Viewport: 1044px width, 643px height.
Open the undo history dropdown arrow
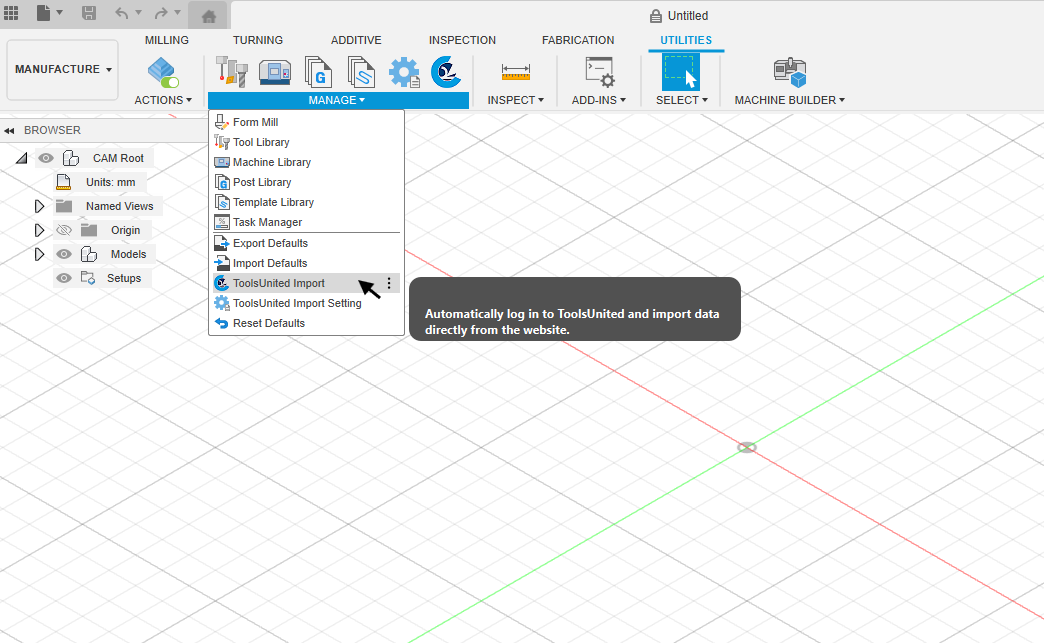(138, 12)
